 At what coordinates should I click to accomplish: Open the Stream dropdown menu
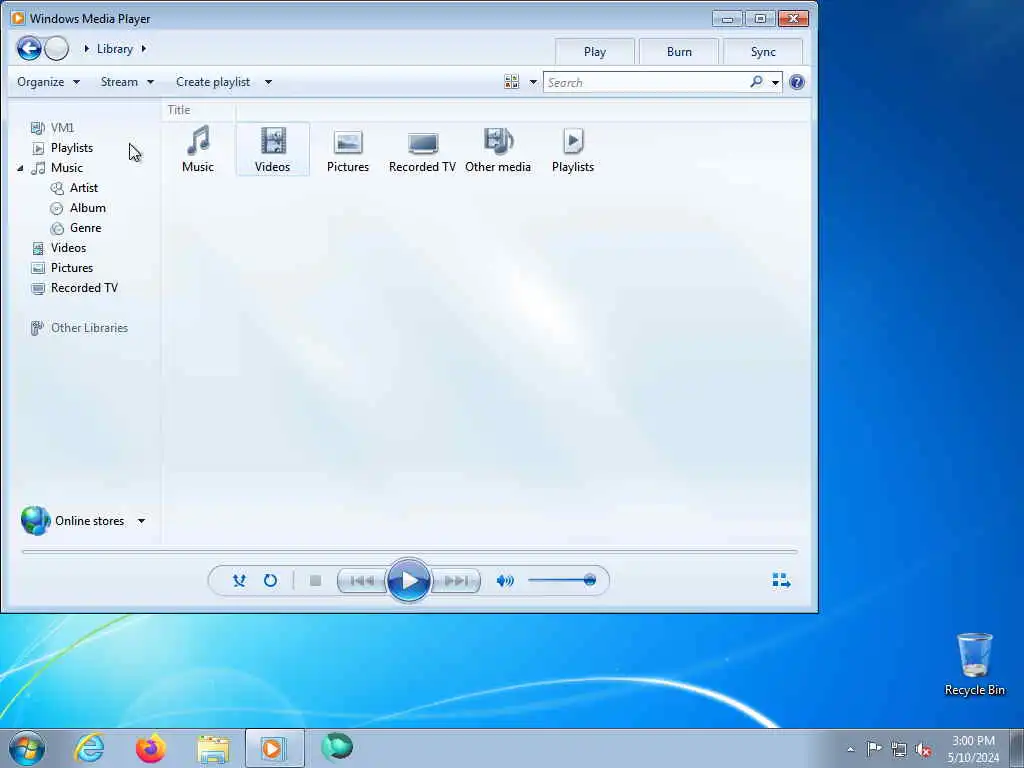127,82
